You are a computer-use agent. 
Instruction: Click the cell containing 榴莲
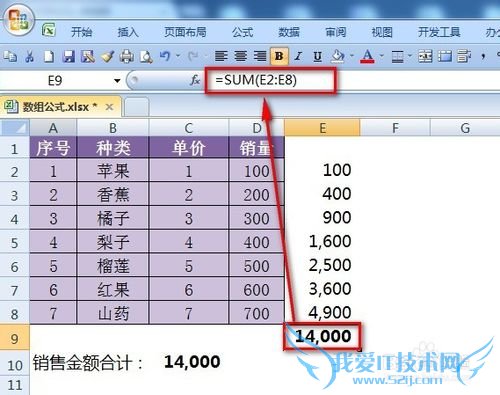click(113, 266)
